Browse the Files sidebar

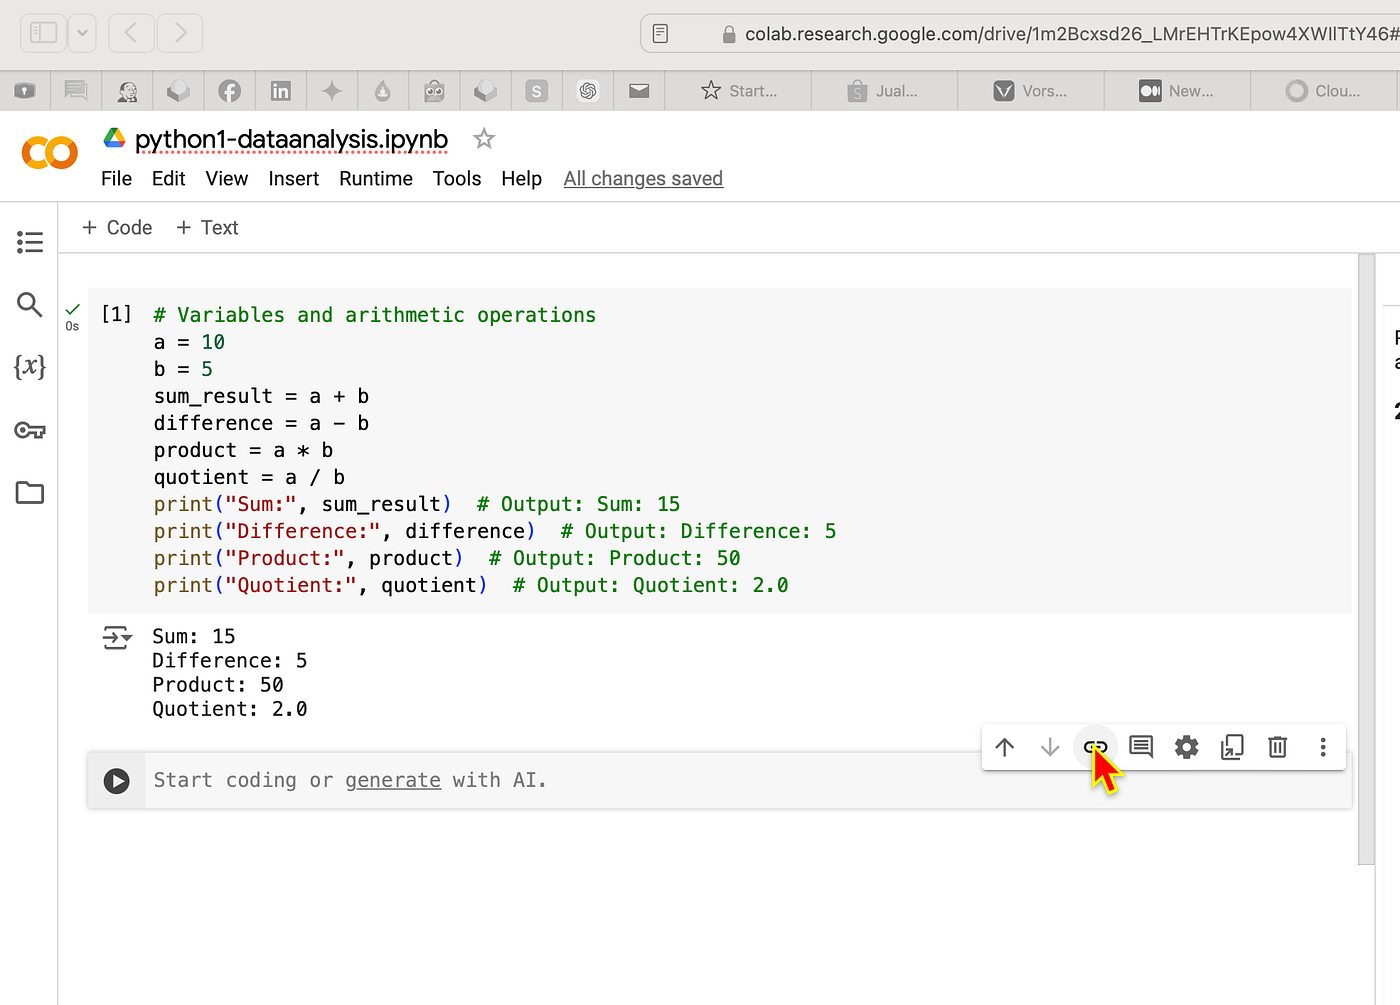(30, 493)
